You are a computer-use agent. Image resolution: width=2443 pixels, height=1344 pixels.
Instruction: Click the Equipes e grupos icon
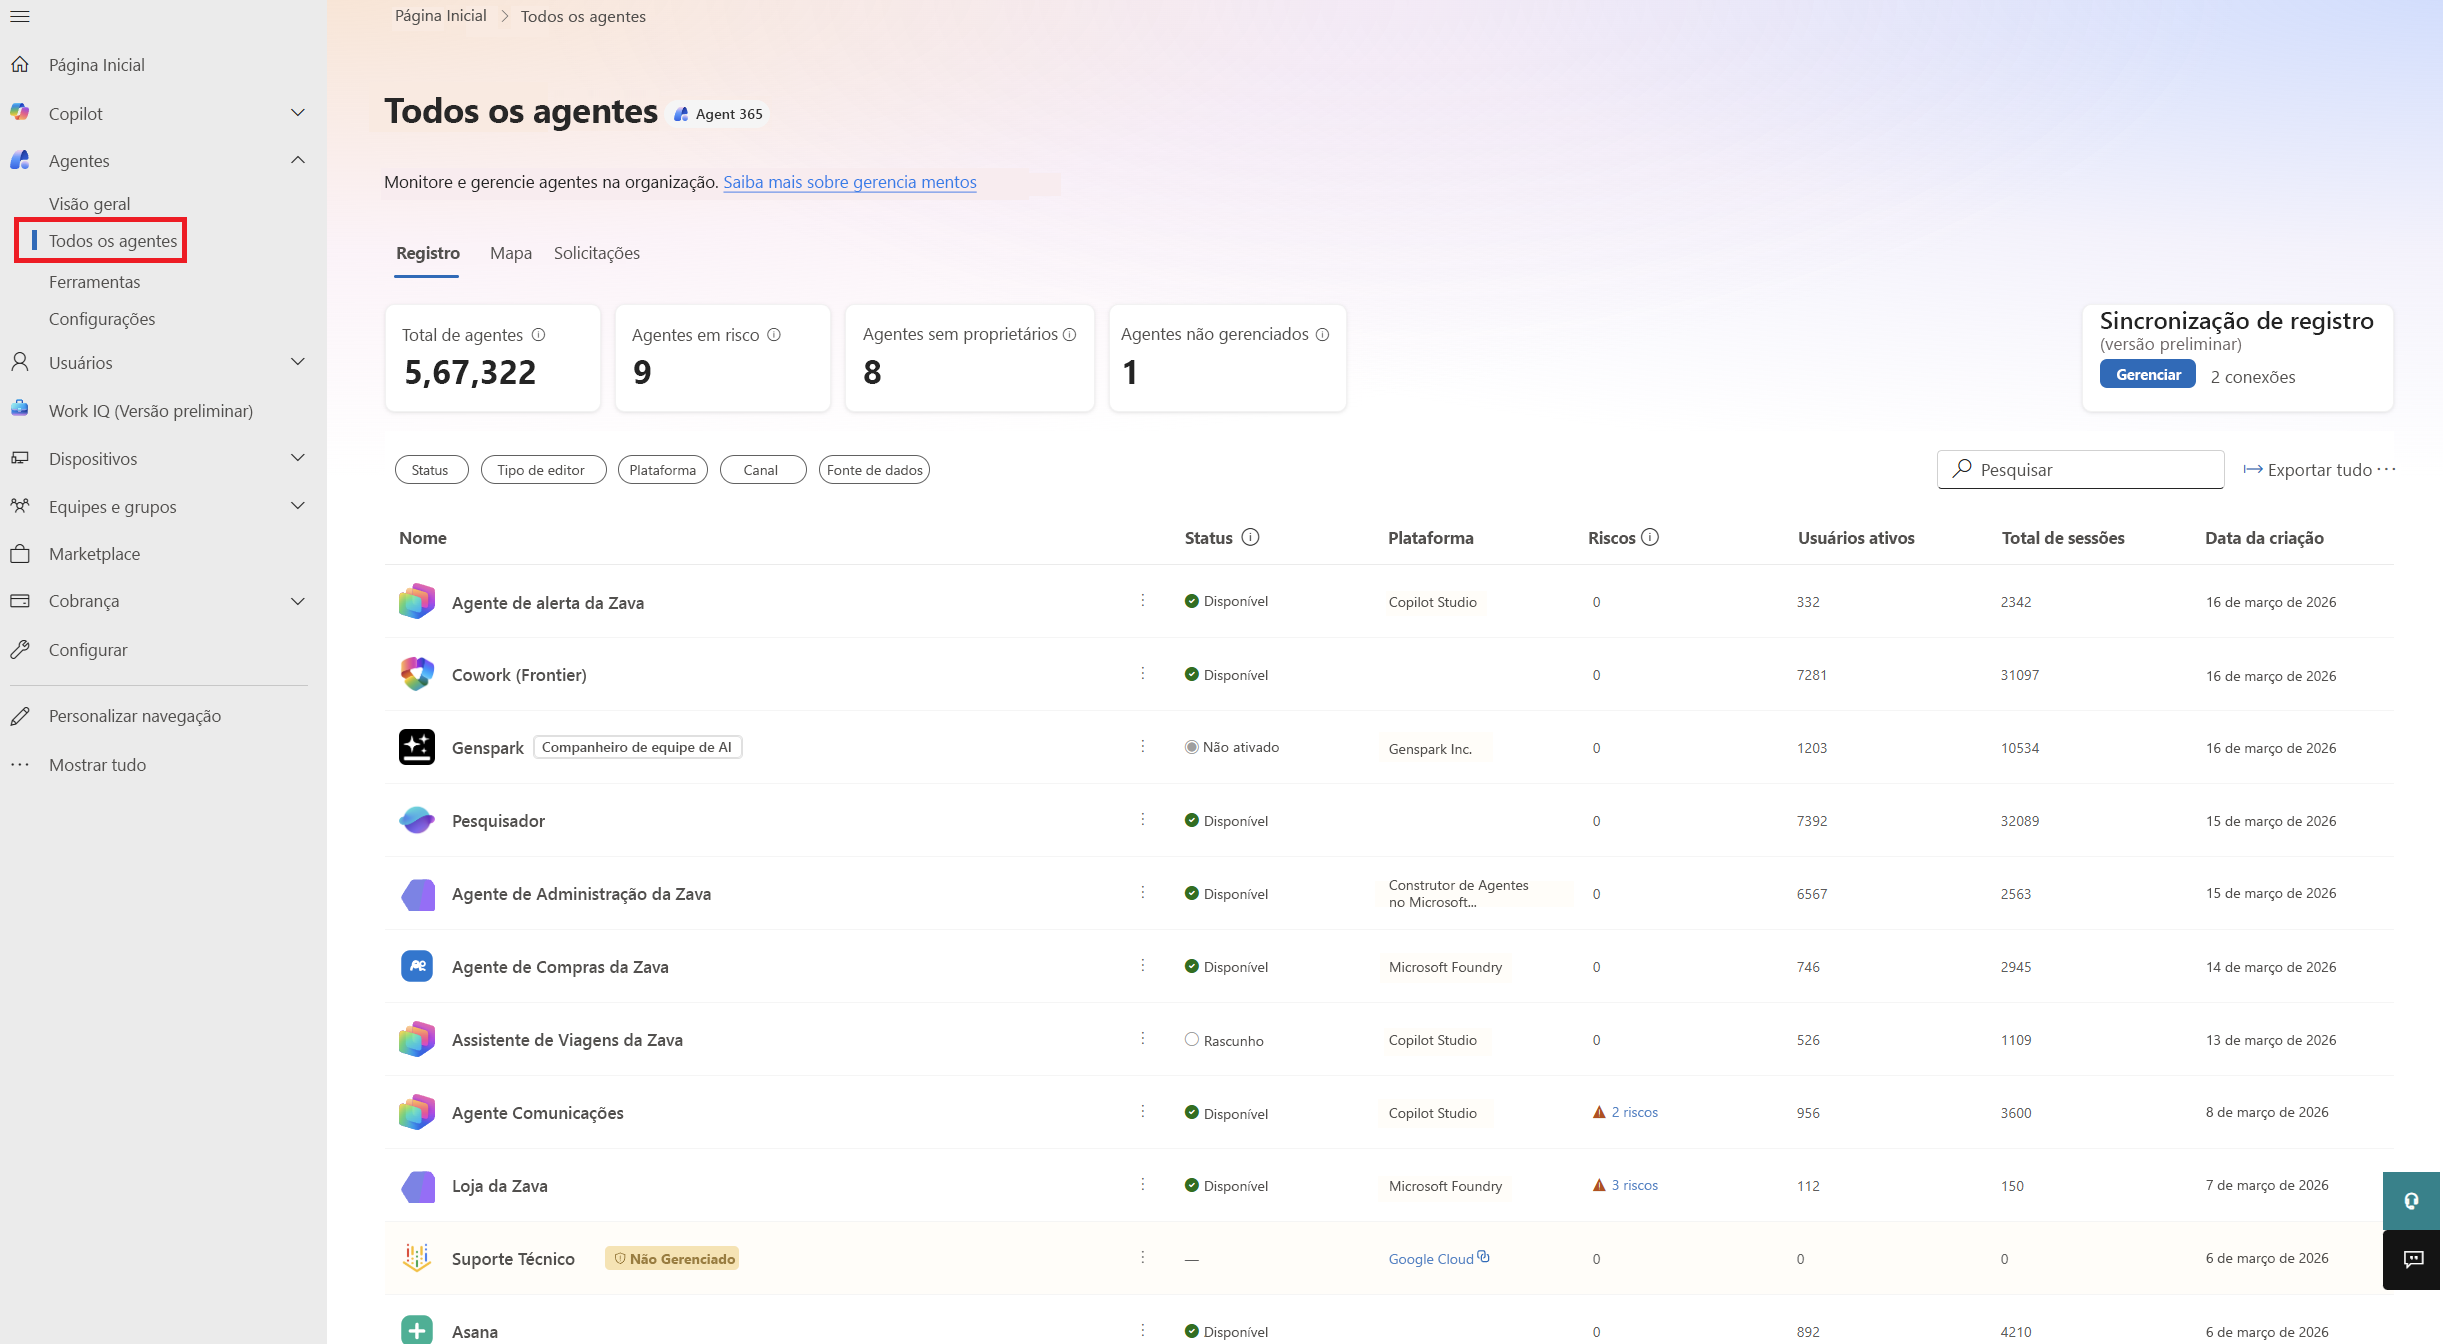pos(20,506)
